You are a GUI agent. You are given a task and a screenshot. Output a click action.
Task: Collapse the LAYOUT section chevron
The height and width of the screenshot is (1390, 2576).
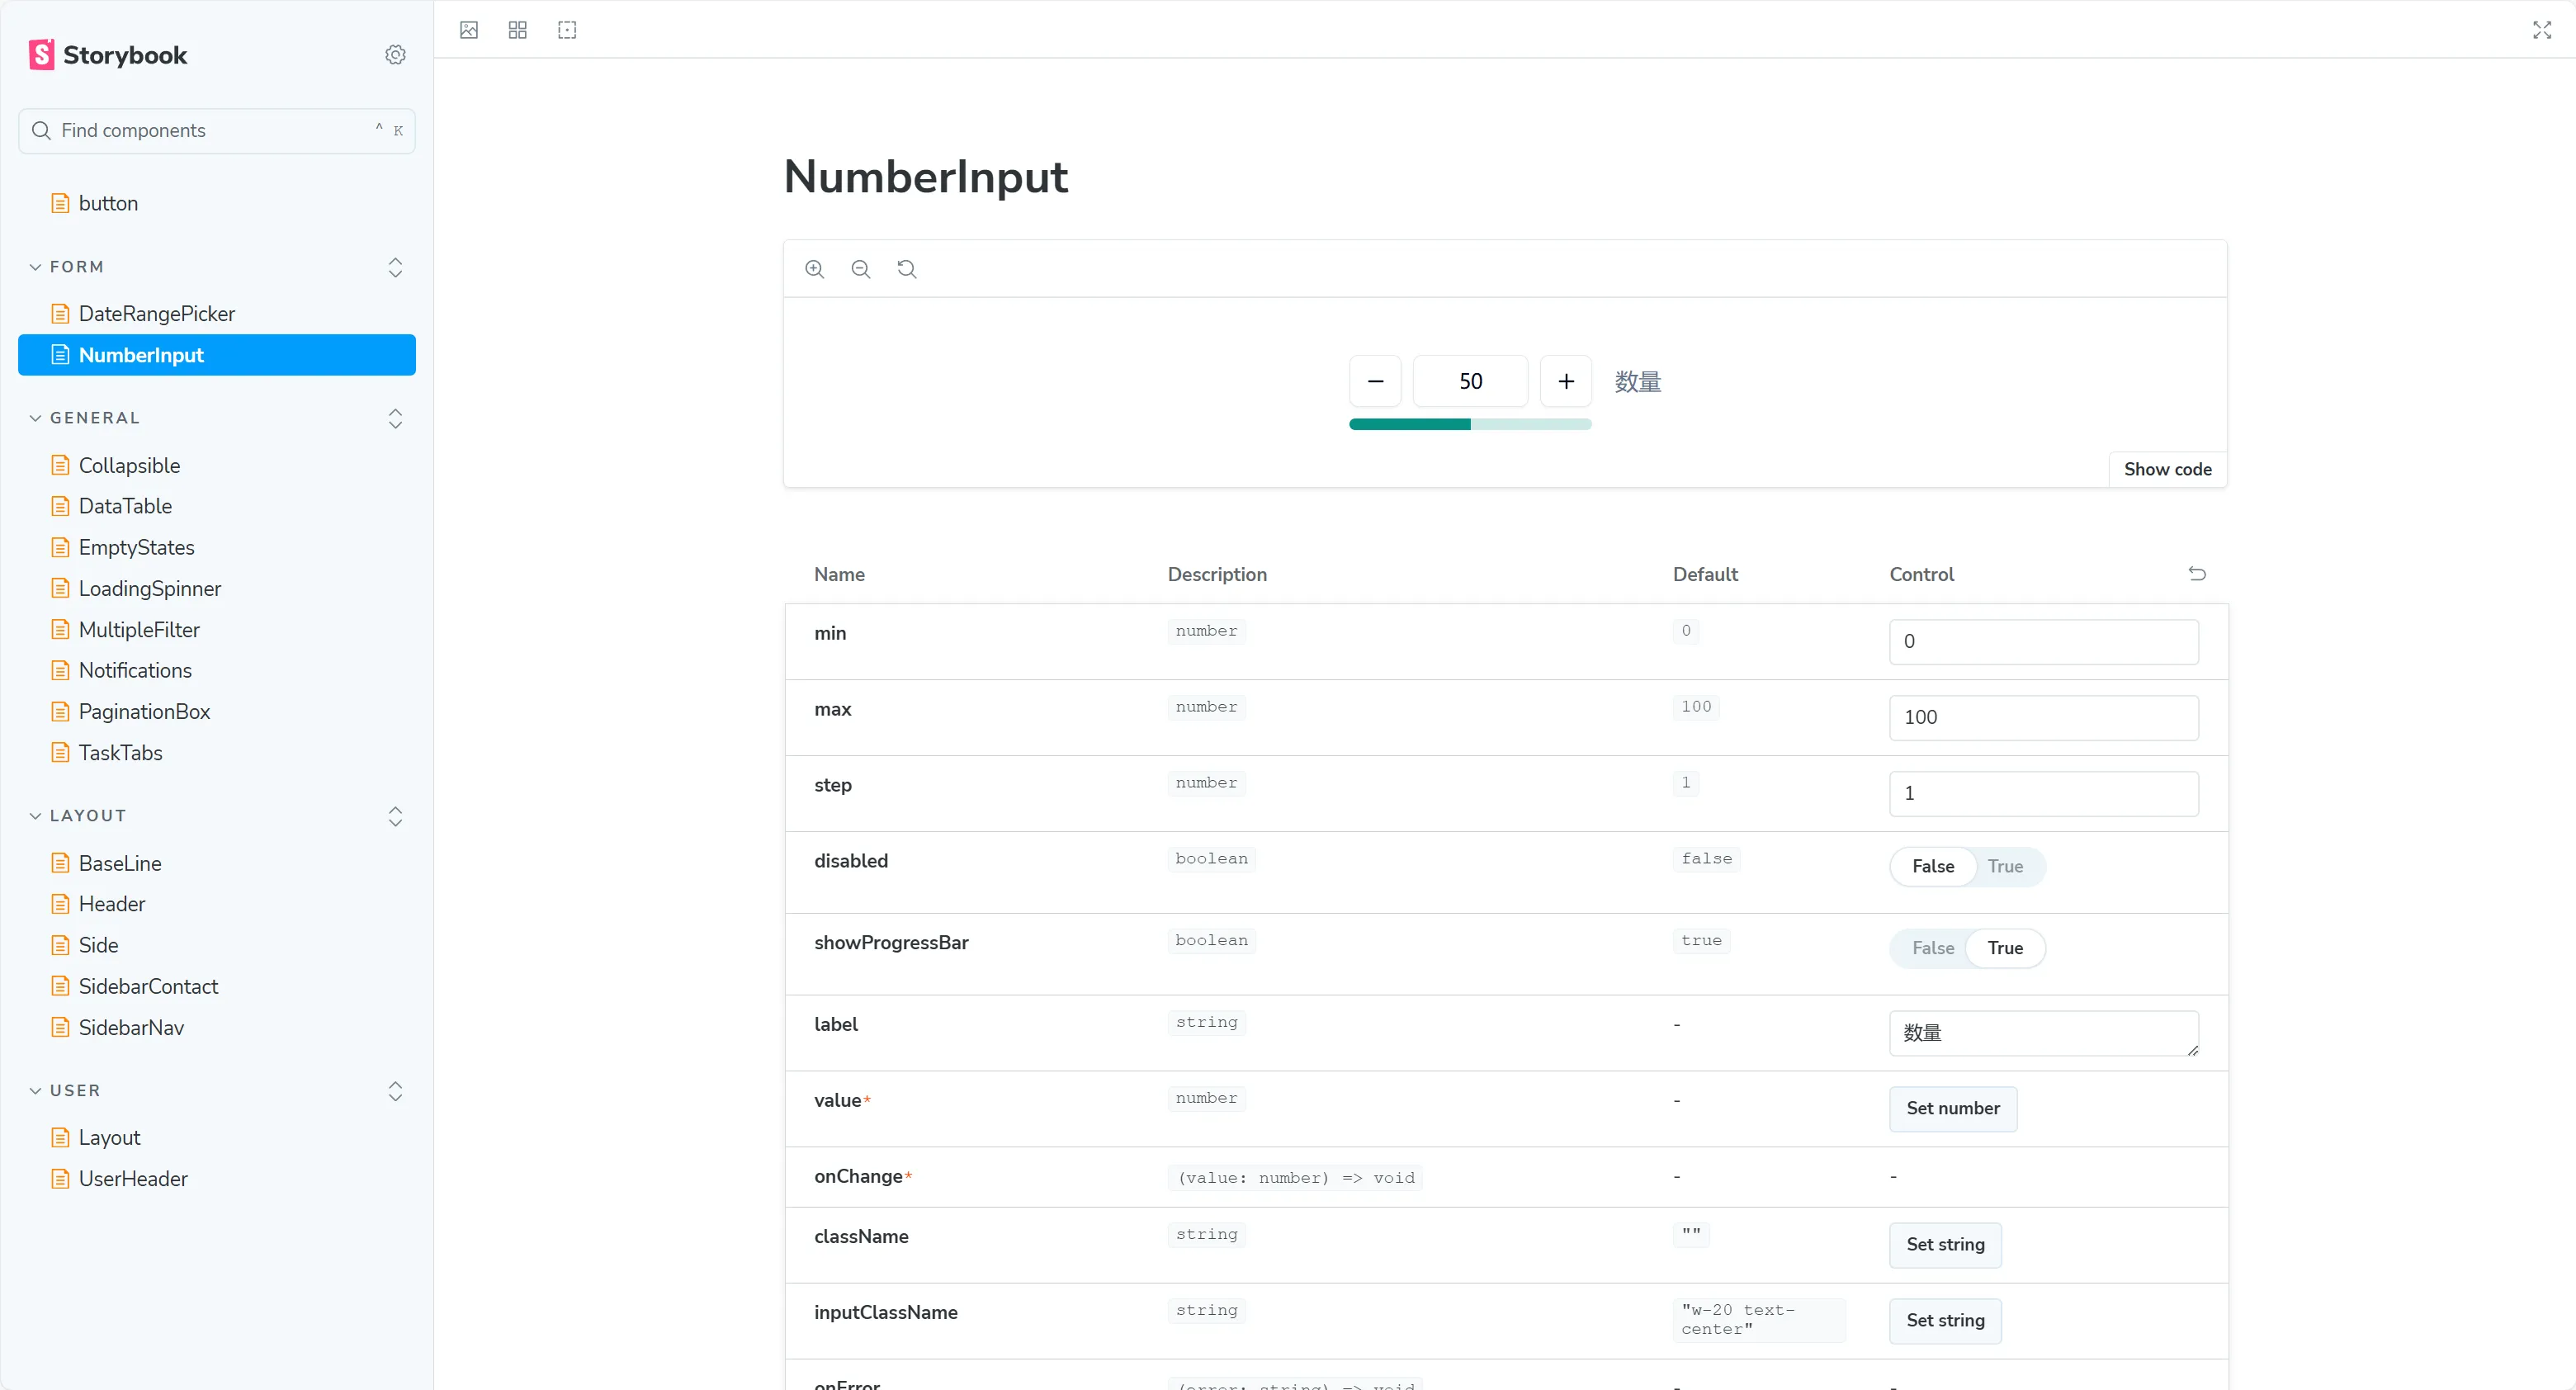point(35,816)
